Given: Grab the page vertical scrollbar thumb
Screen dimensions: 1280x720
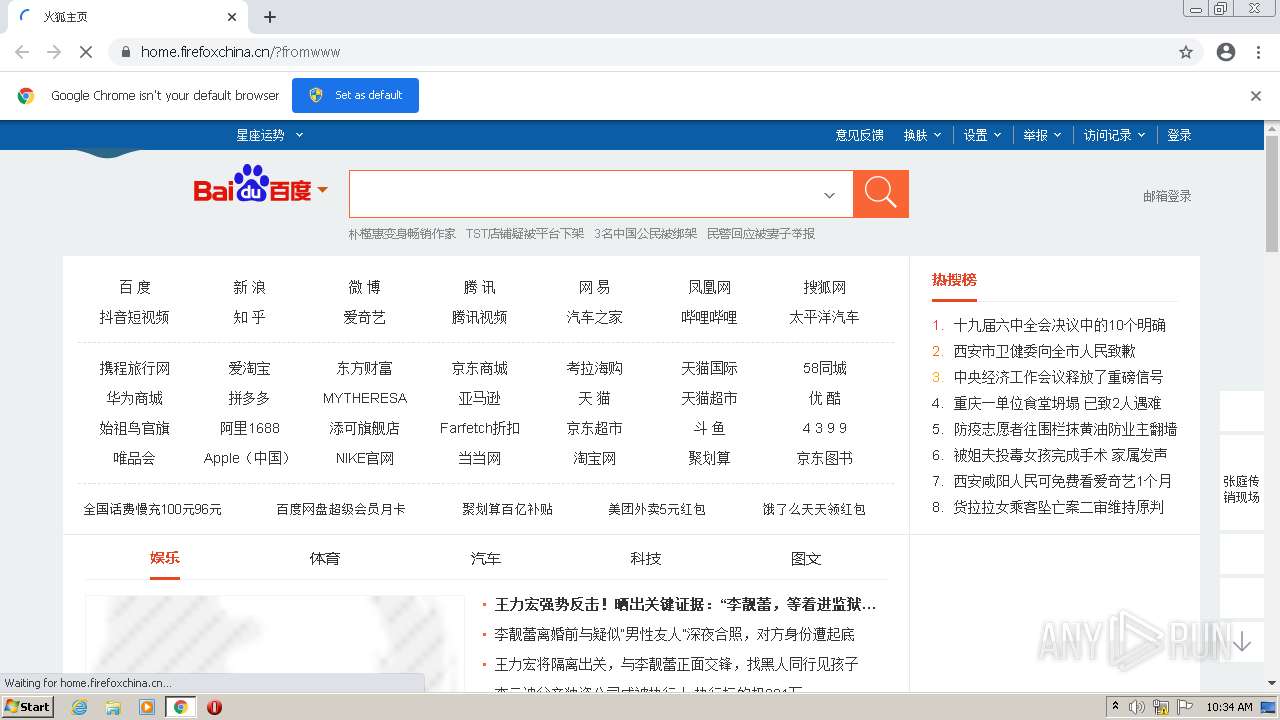Looking at the screenshot, I should point(1272,192).
